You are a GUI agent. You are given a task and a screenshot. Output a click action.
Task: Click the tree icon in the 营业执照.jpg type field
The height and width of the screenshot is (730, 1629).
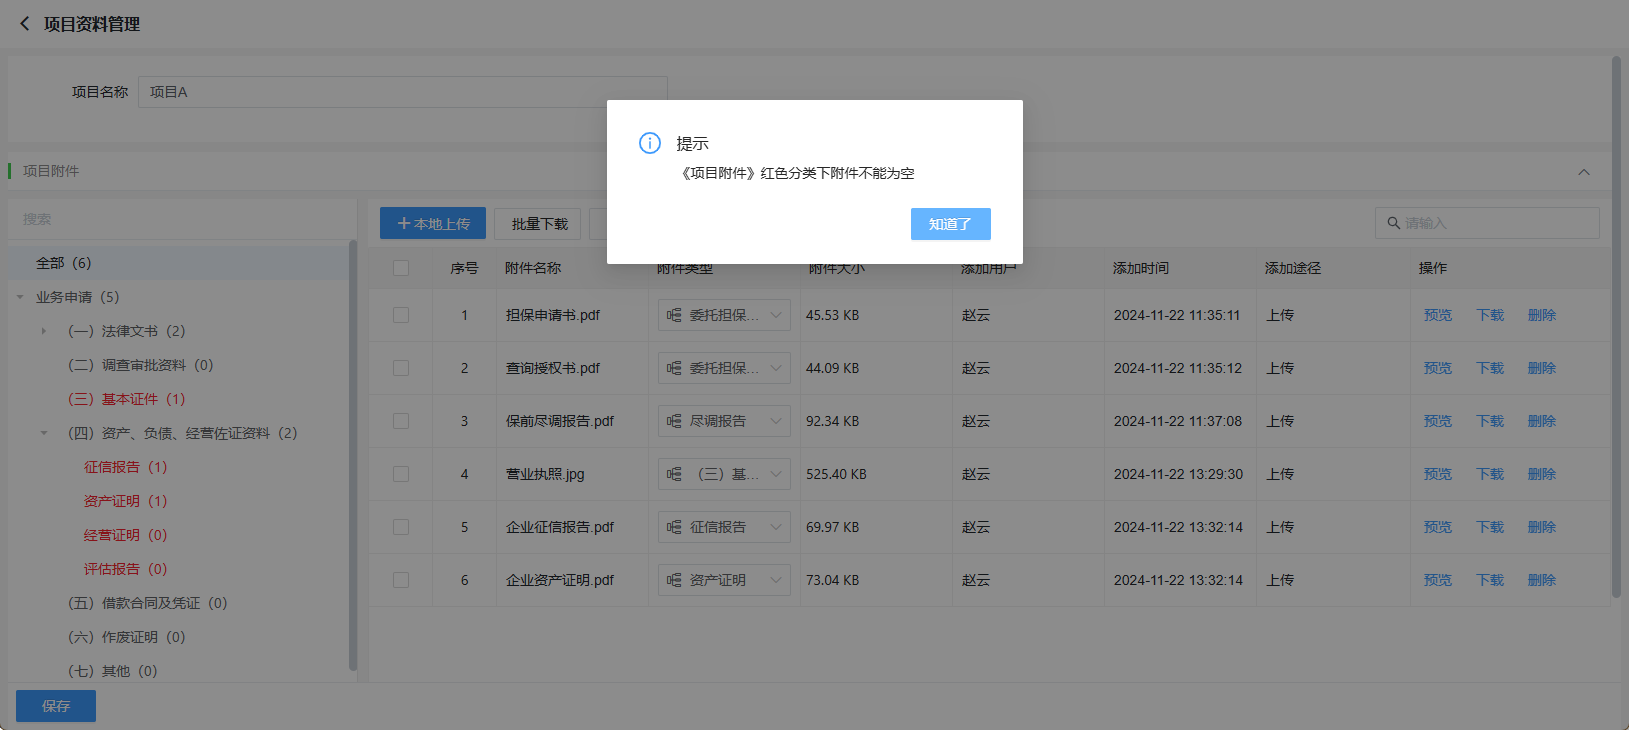click(674, 474)
